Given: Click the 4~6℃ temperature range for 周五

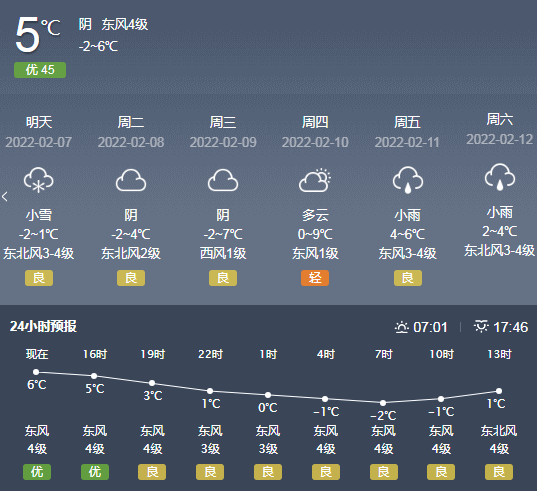Looking at the screenshot, I should tap(408, 234).
